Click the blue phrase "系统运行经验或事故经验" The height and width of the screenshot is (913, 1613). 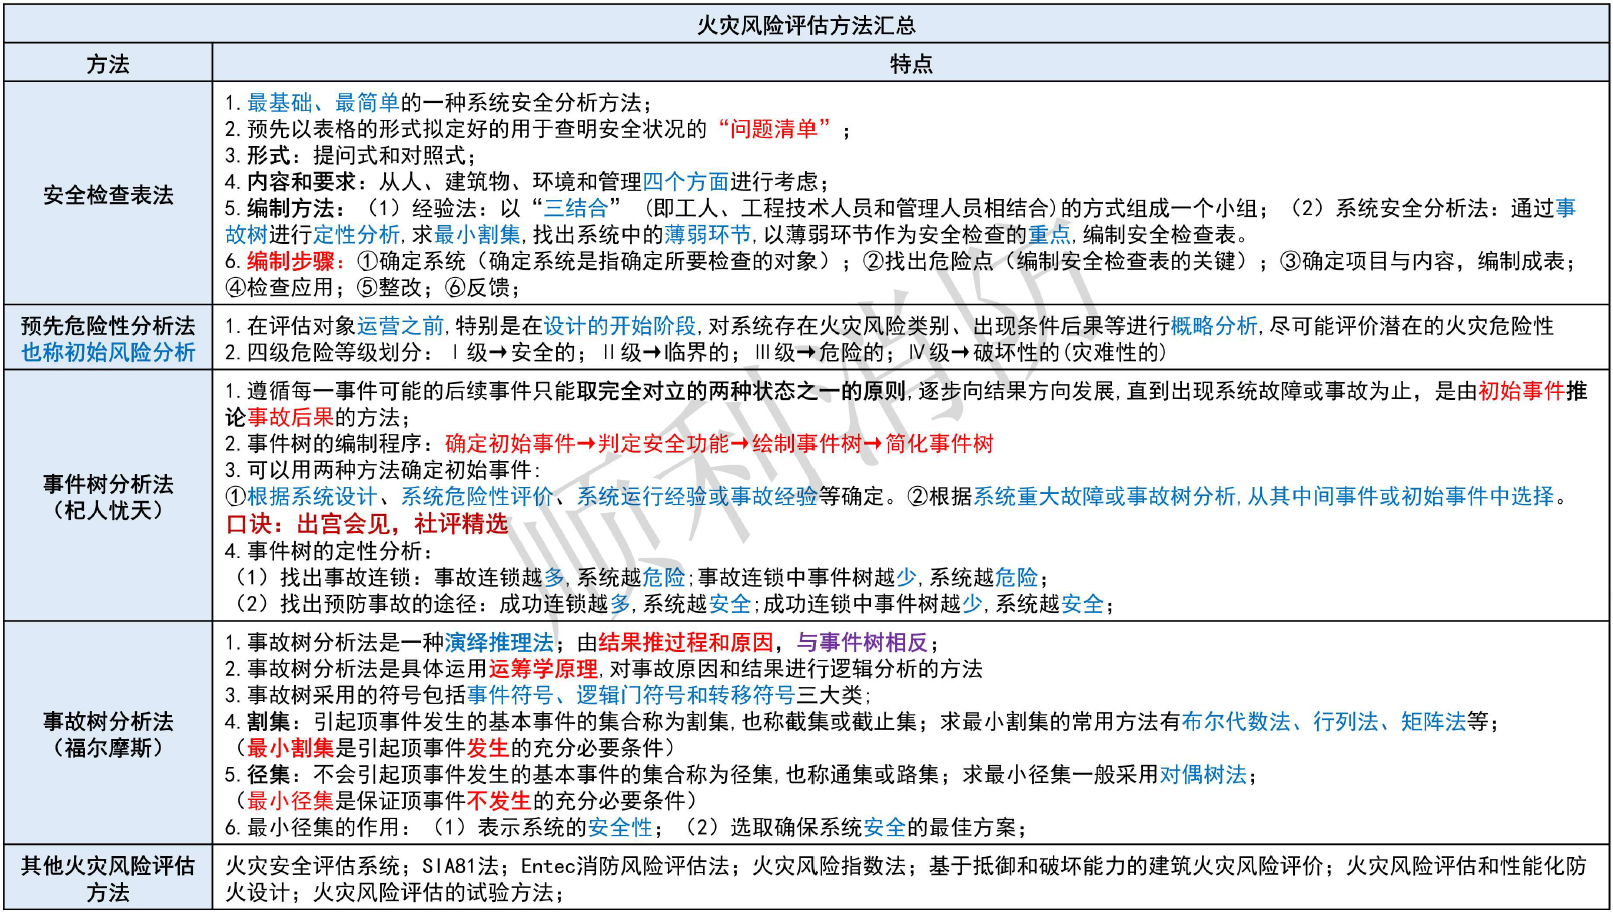pyautogui.click(x=697, y=496)
